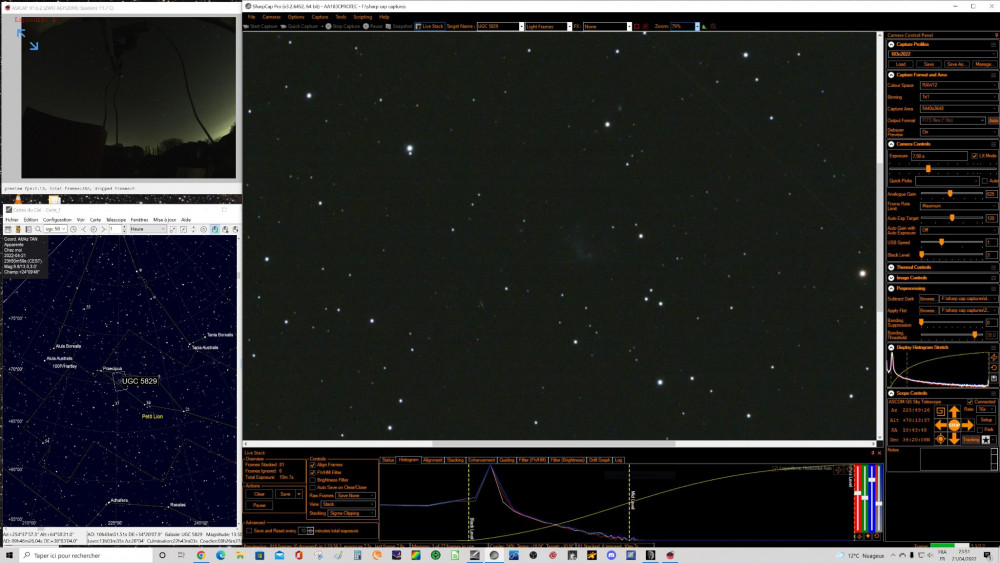Viewport: 1000px width, 563px height.
Task: Toggle the Align Frames checkbox
Action: (312, 465)
